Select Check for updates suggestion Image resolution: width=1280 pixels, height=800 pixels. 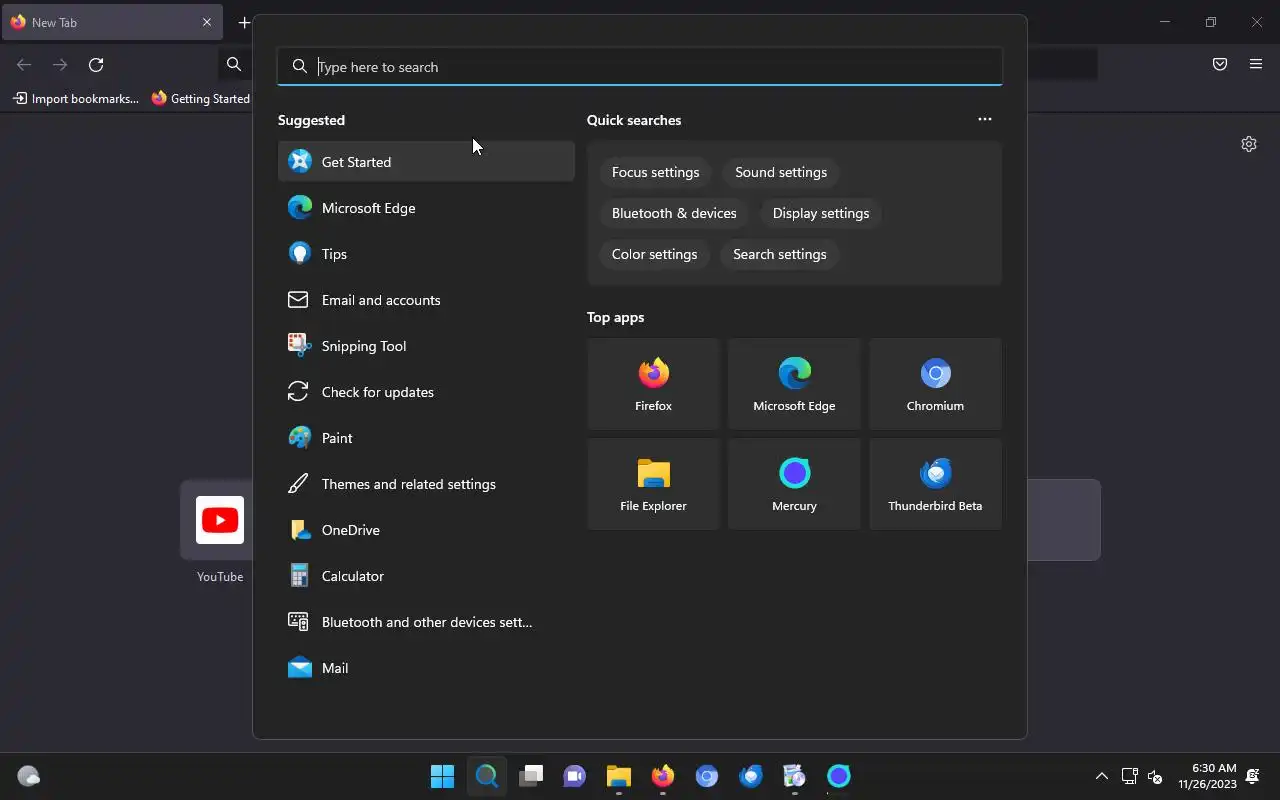tap(426, 392)
